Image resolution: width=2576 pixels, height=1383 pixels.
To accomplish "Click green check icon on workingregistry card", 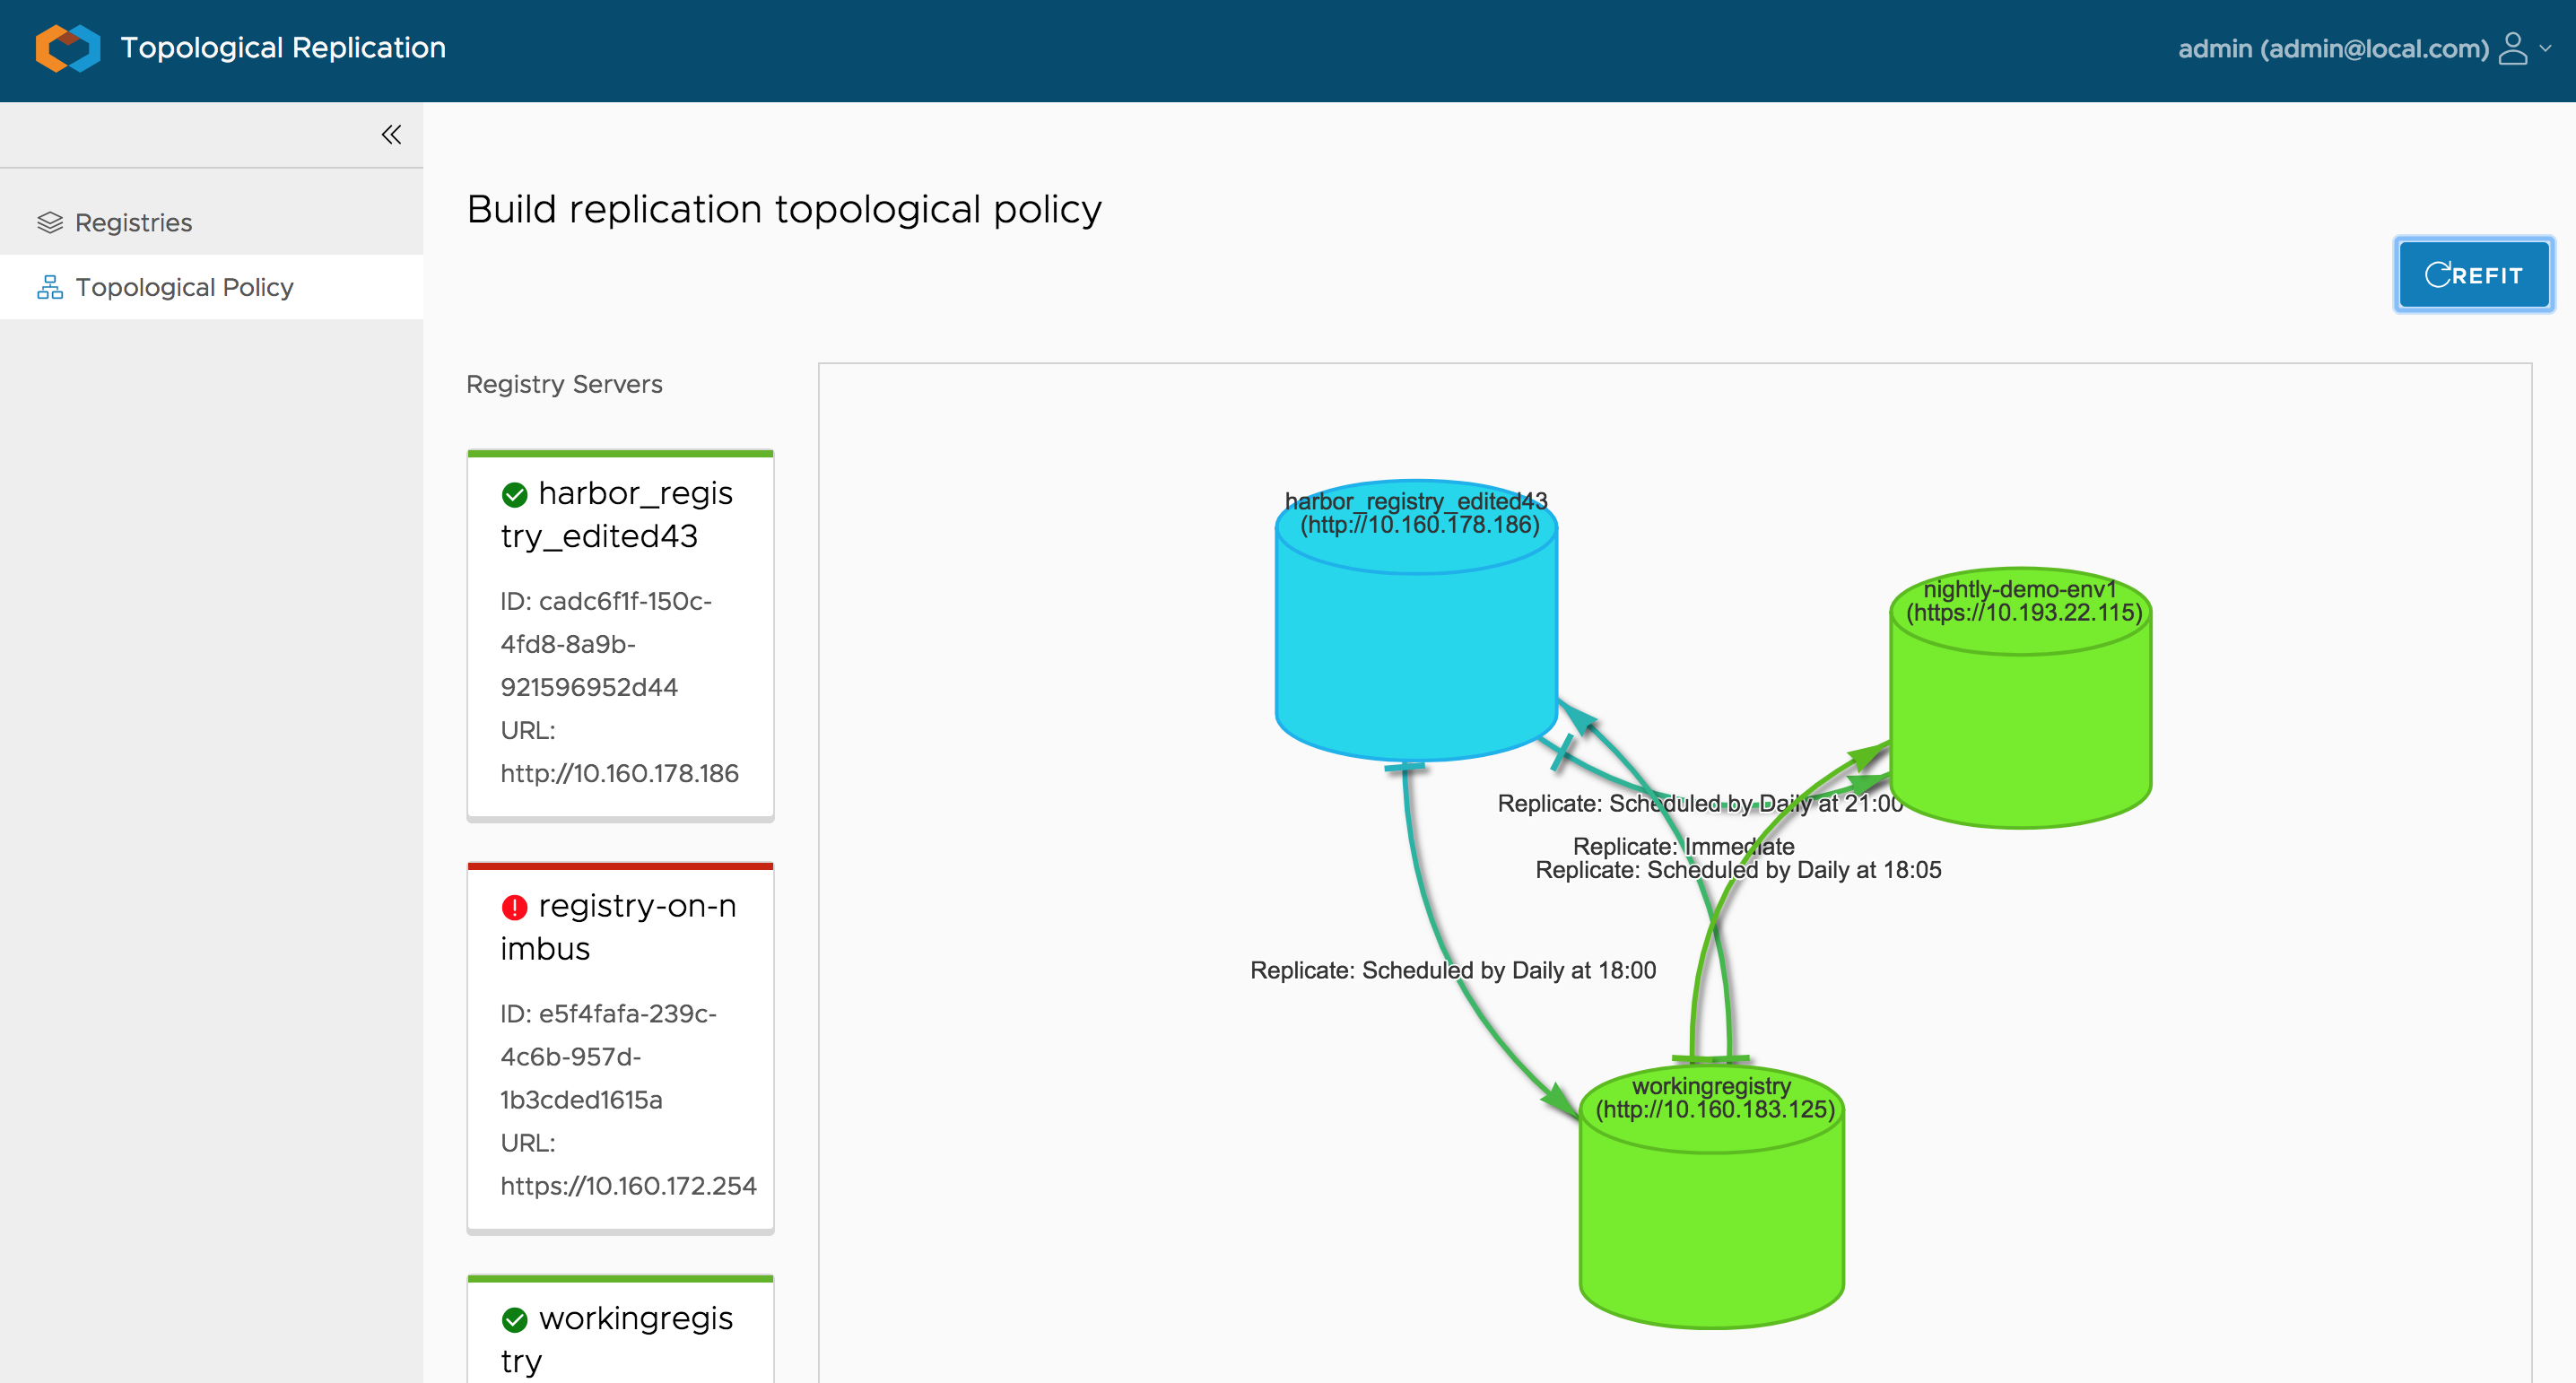I will pyautogui.click(x=514, y=1320).
